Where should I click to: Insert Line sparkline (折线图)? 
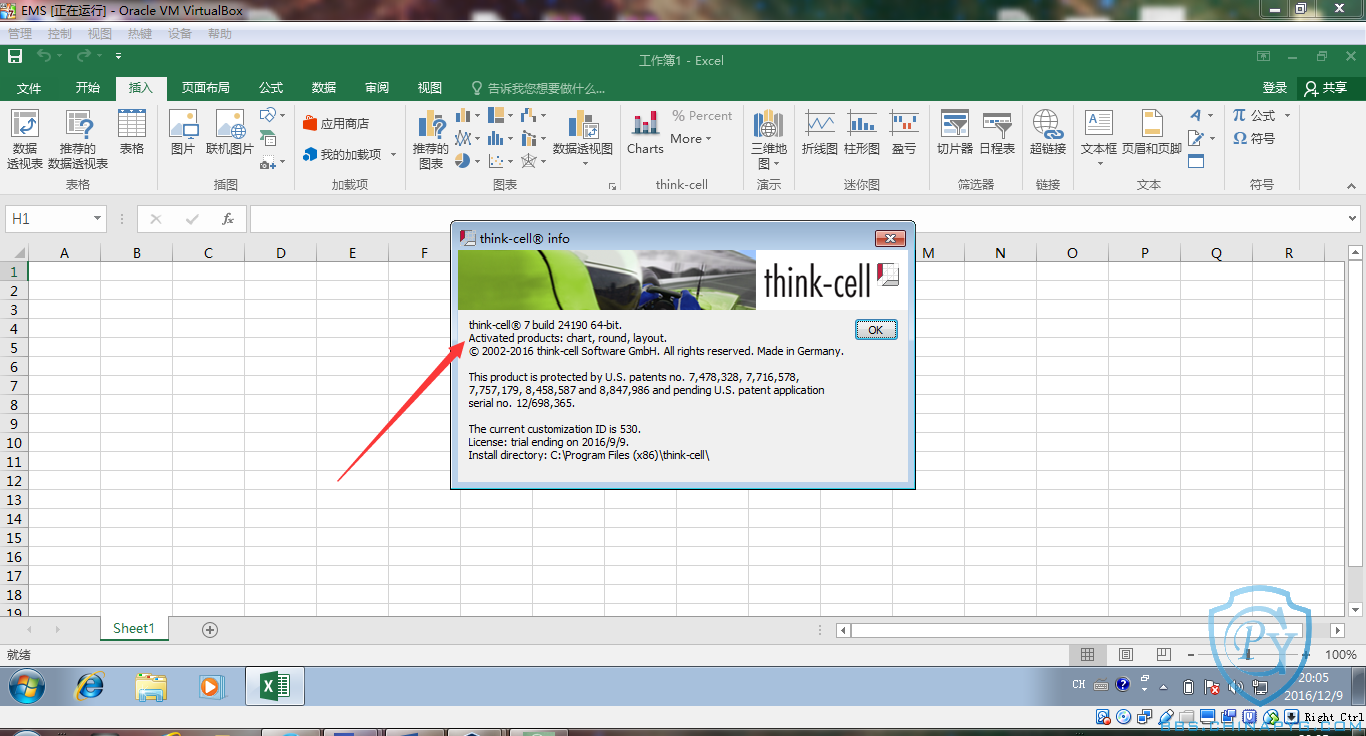click(820, 132)
